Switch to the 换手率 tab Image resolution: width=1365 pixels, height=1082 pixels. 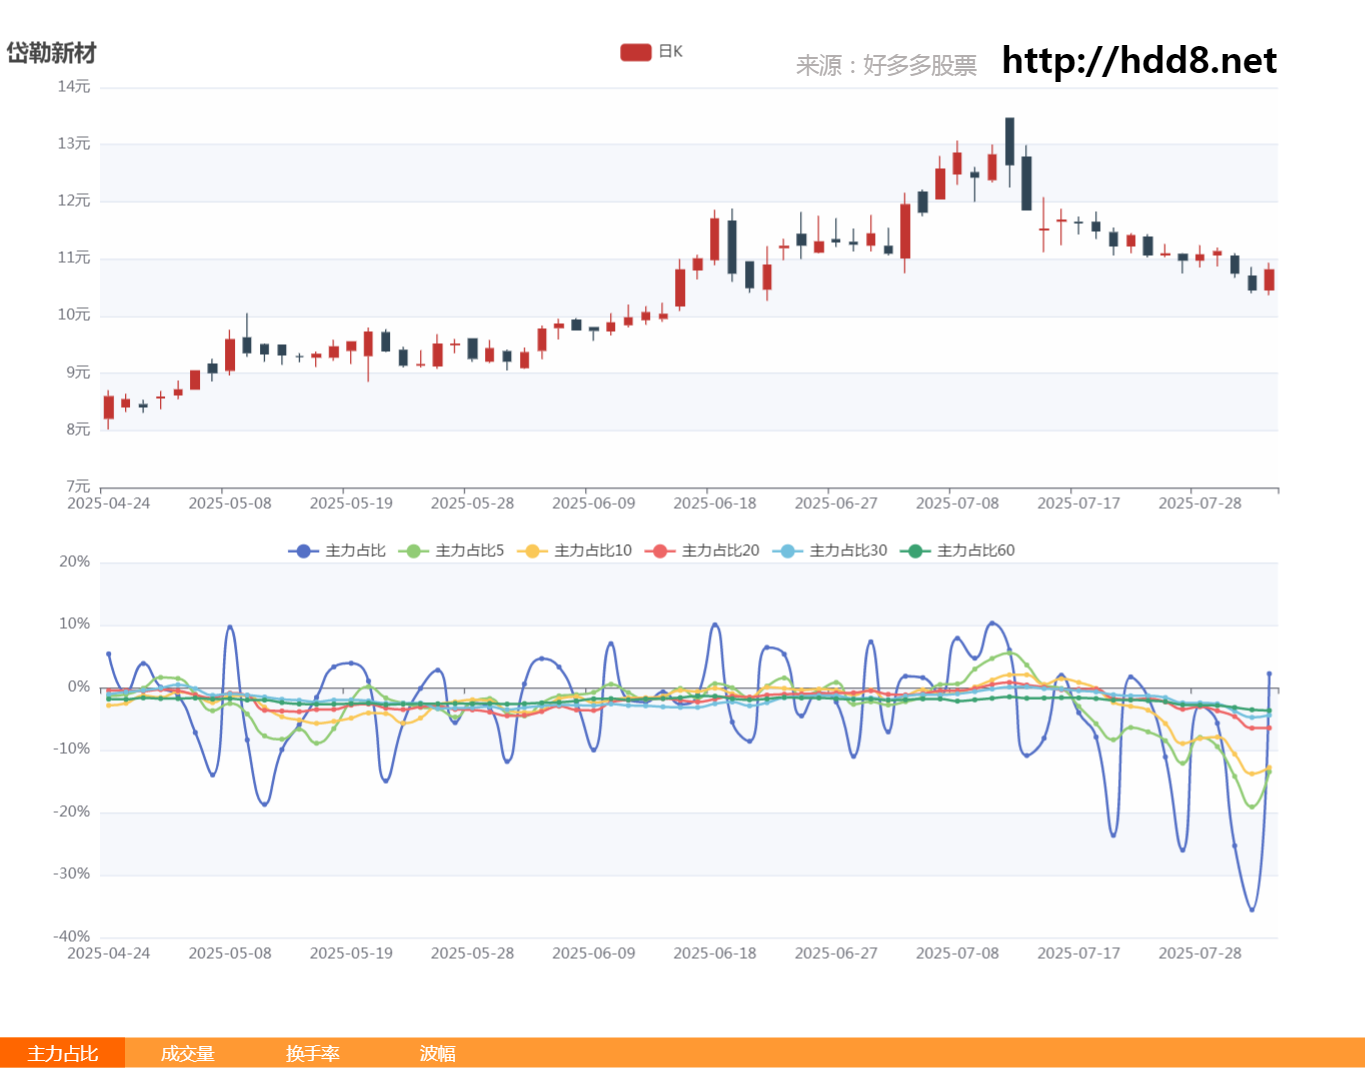[x=312, y=1053]
